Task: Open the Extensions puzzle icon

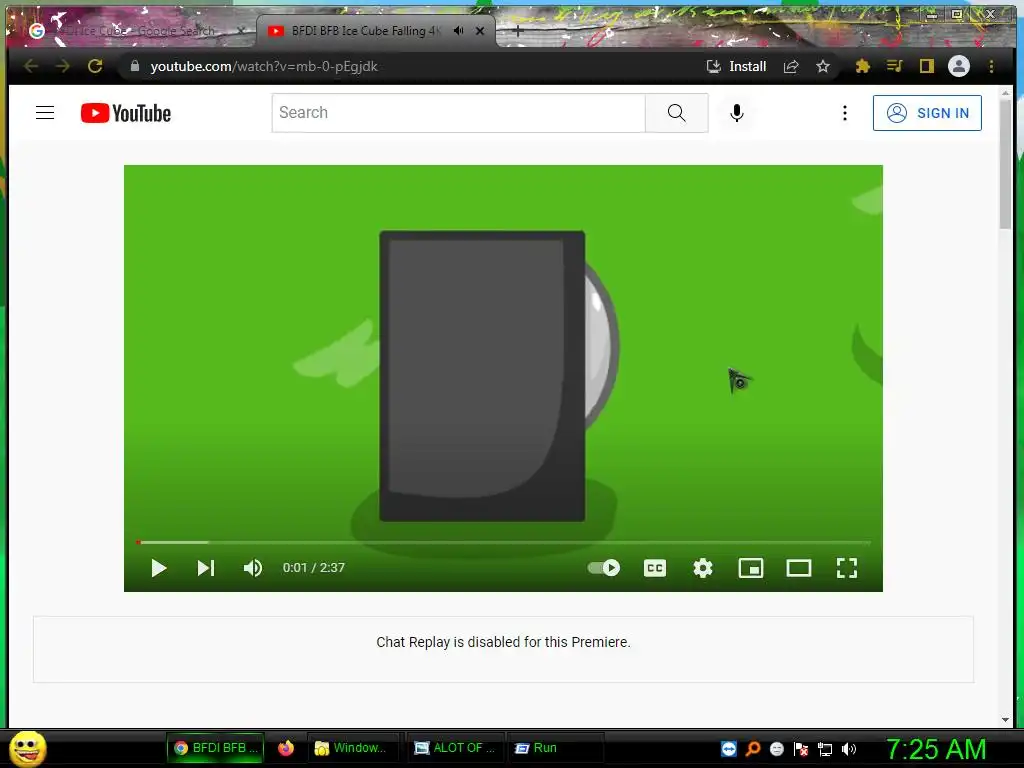Action: pyautogui.click(x=863, y=66)
